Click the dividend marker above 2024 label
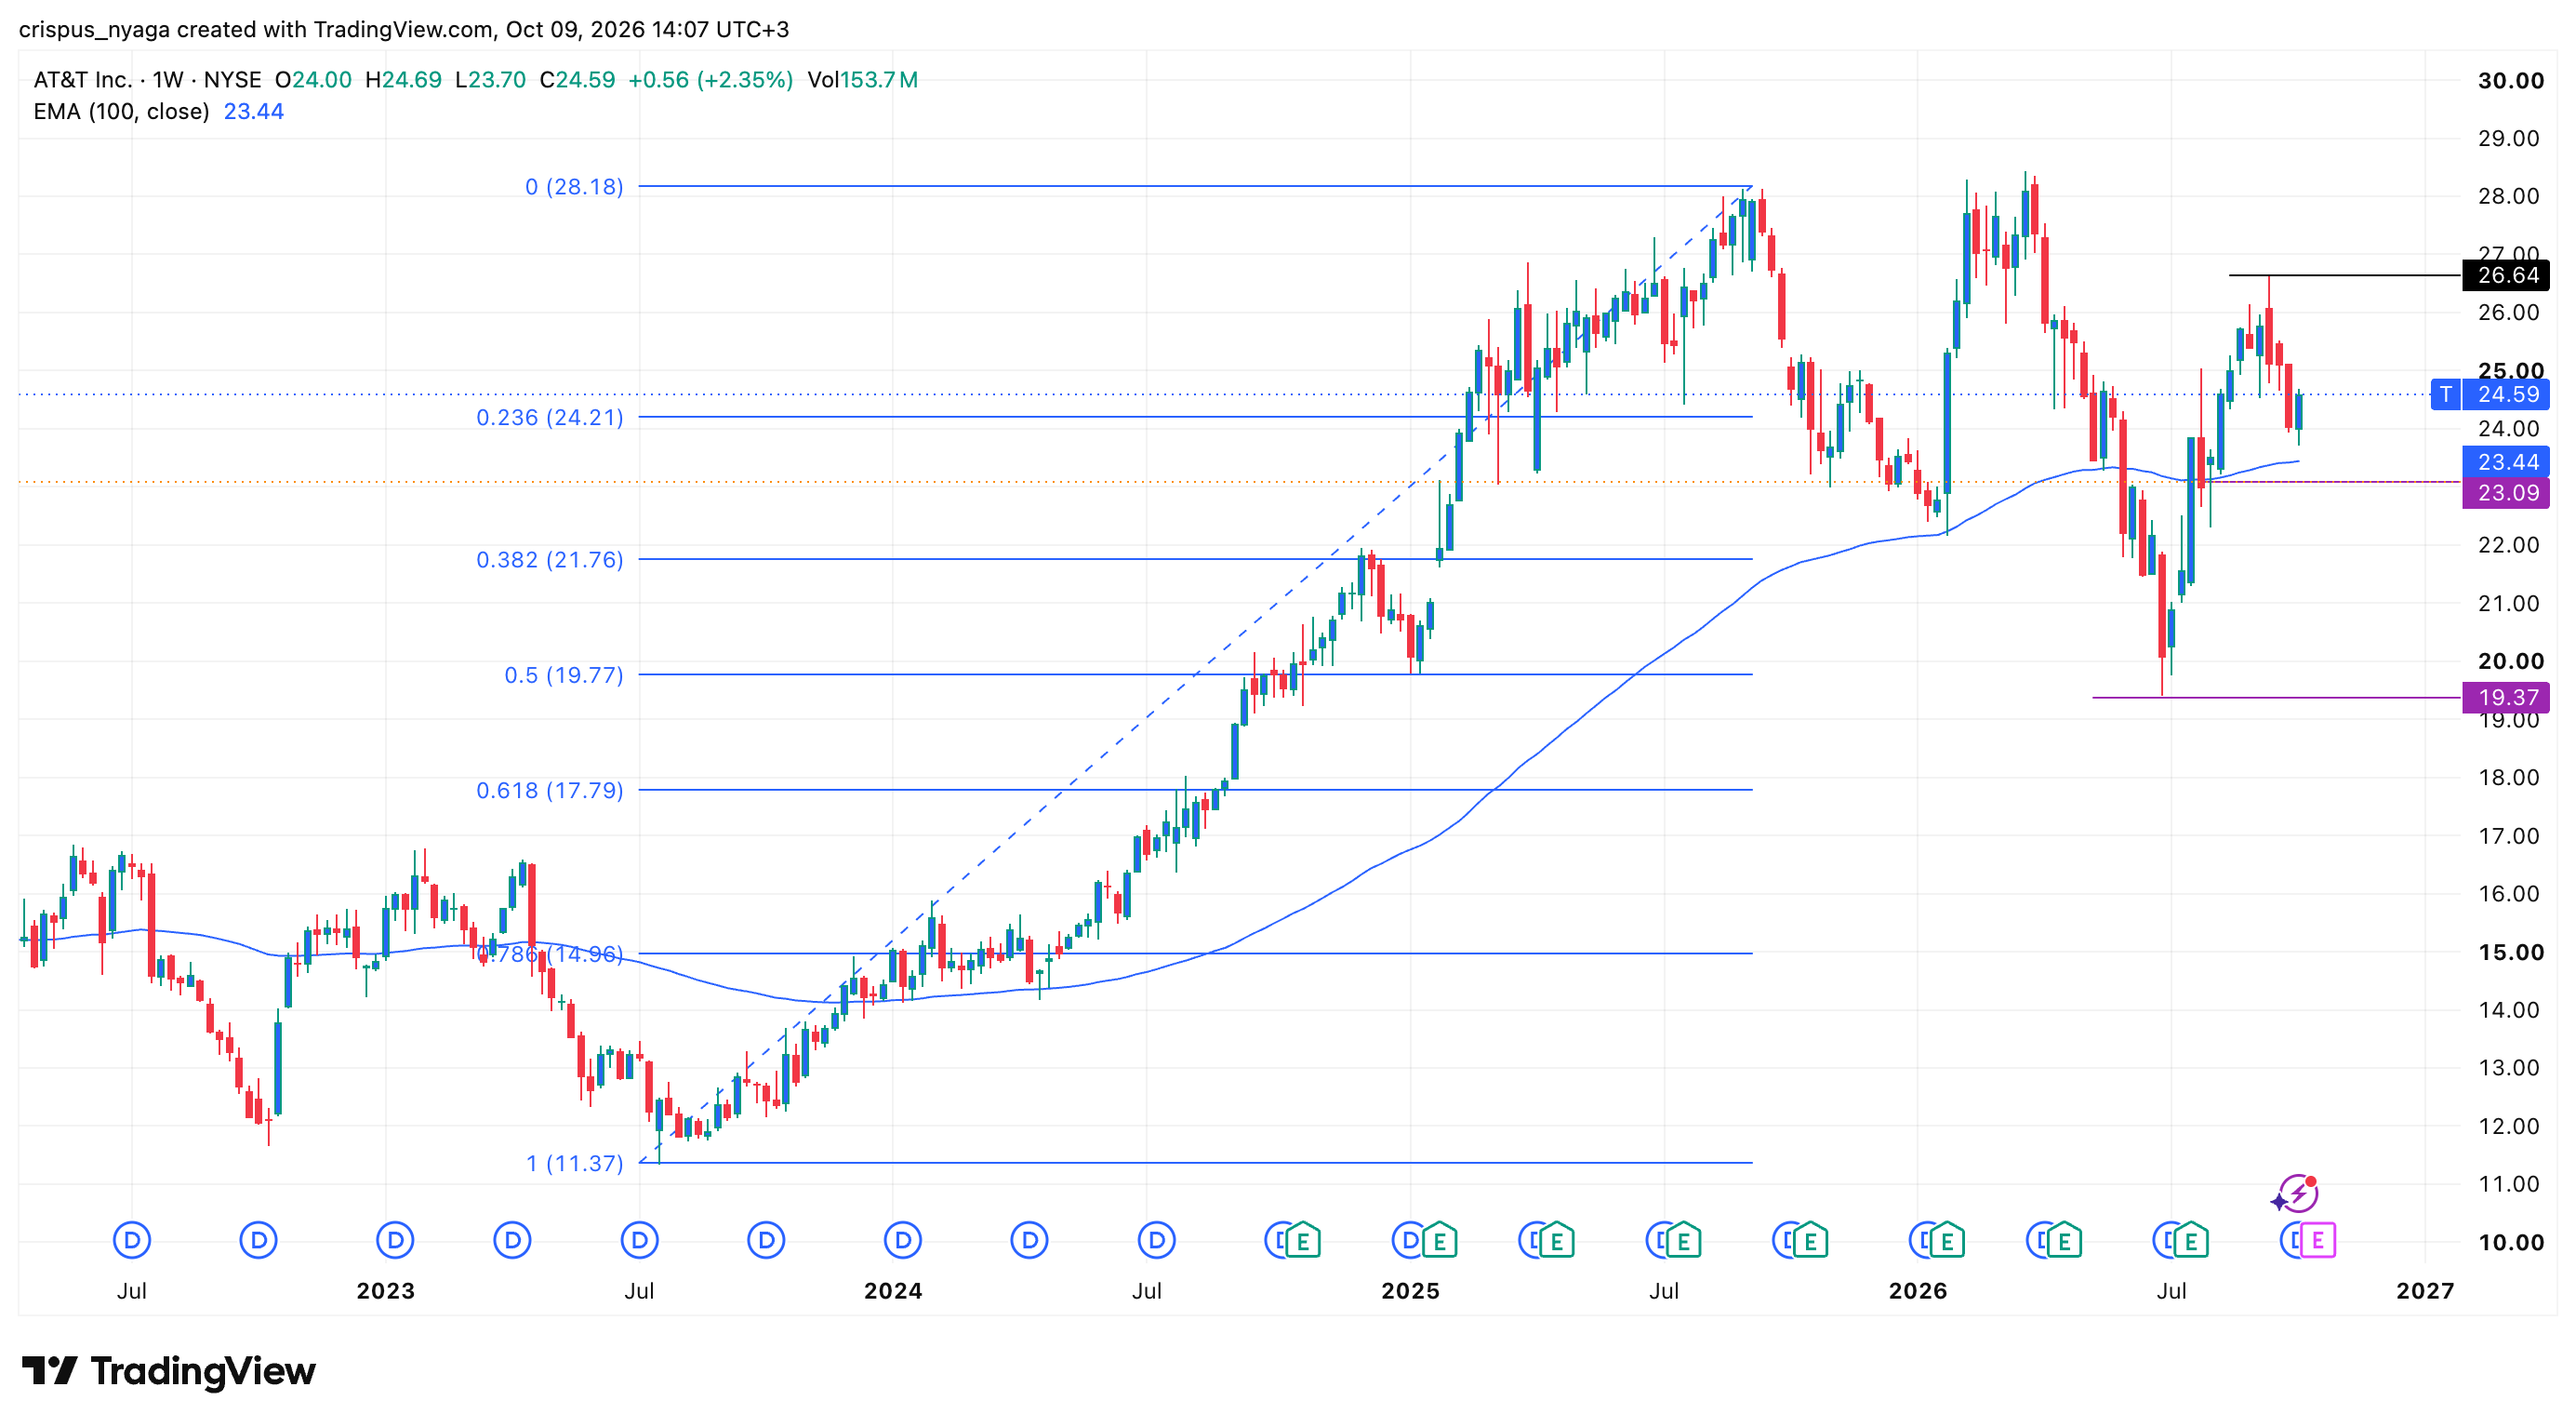The width and height of the screenshot is (2576, 1427). 903,1241
